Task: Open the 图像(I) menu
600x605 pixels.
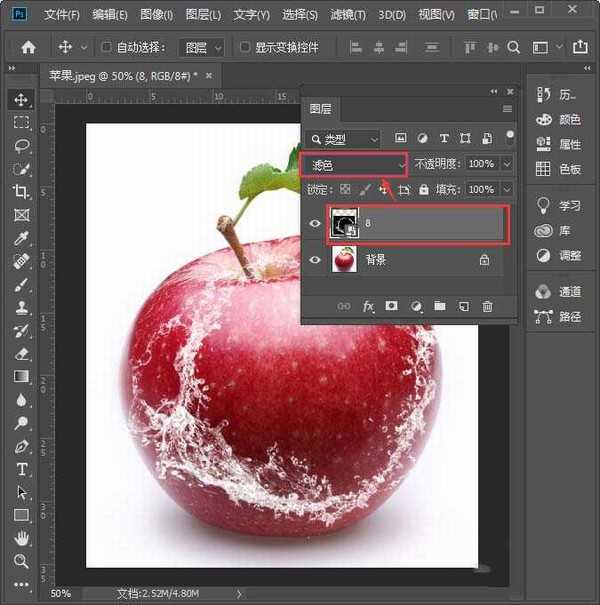Action: click(156, 15)
